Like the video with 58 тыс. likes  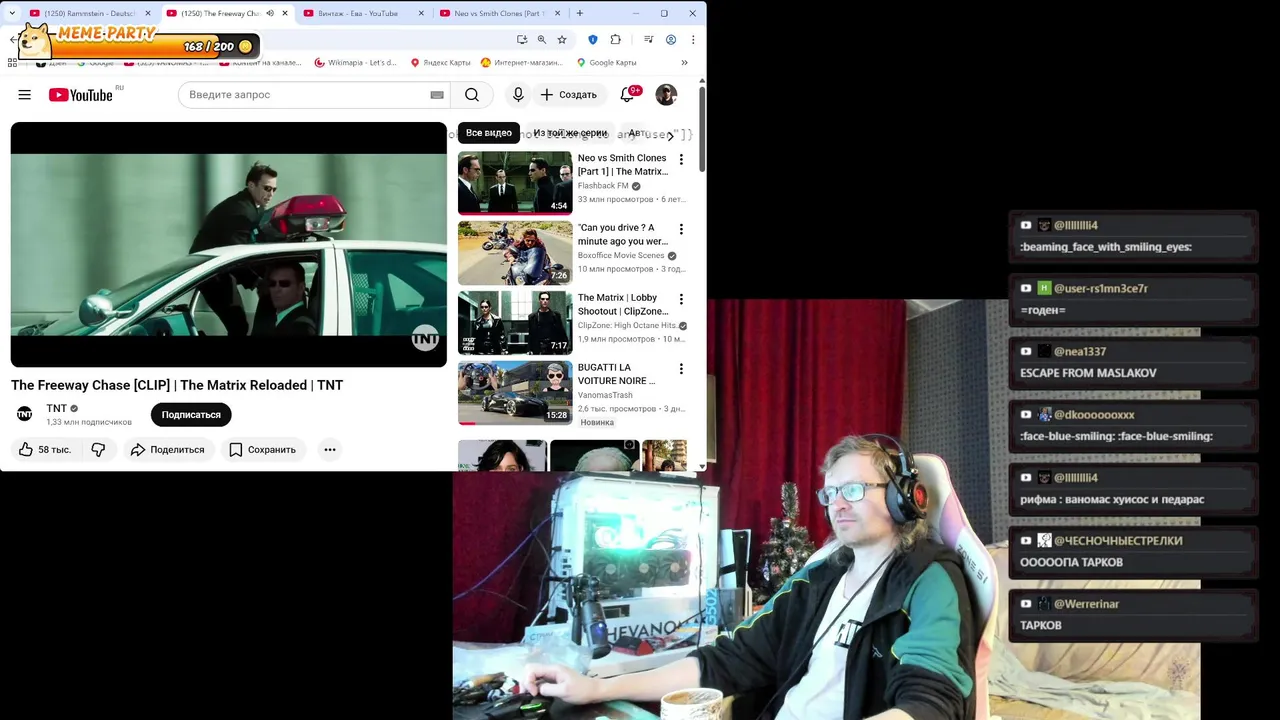tap(44, 450)
